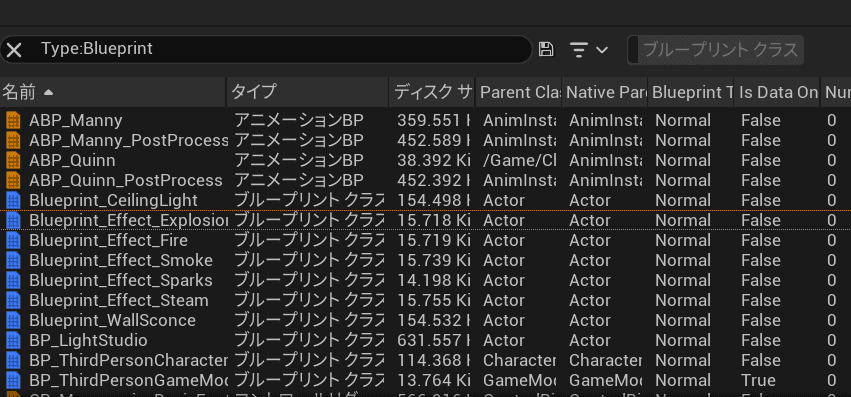
Task: Select the Parent Class column header
Action: click(x=518, y=92)
